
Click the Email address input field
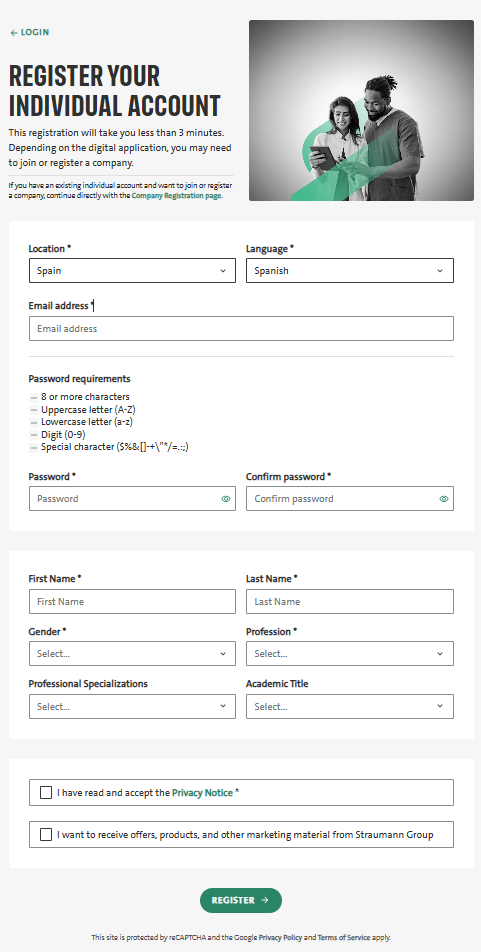click(x=241, y=328)
